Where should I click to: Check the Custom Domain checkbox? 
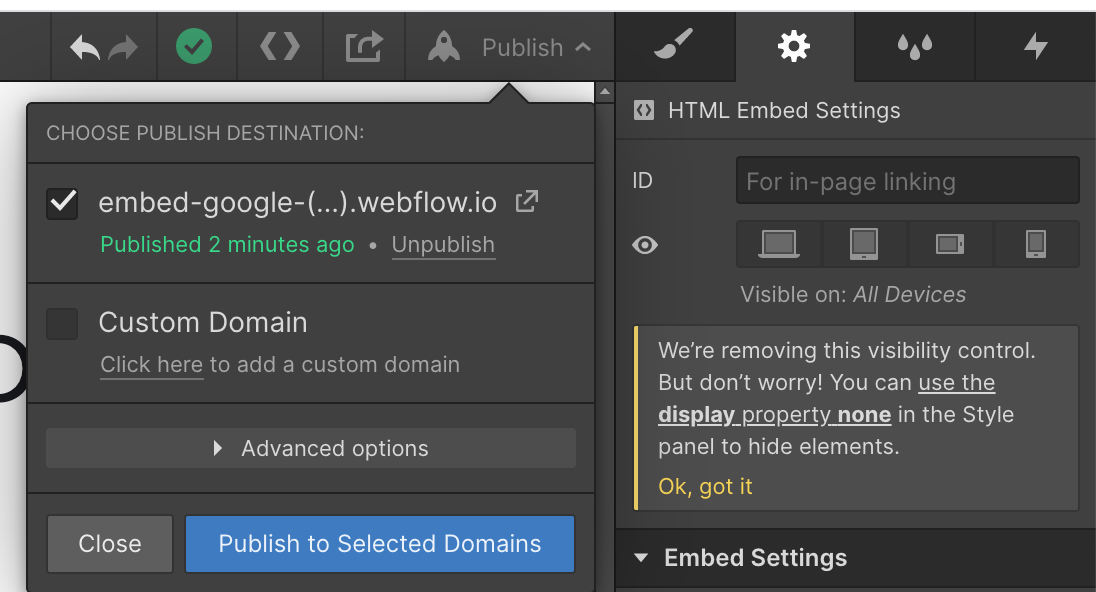click(x=62, y=324)
